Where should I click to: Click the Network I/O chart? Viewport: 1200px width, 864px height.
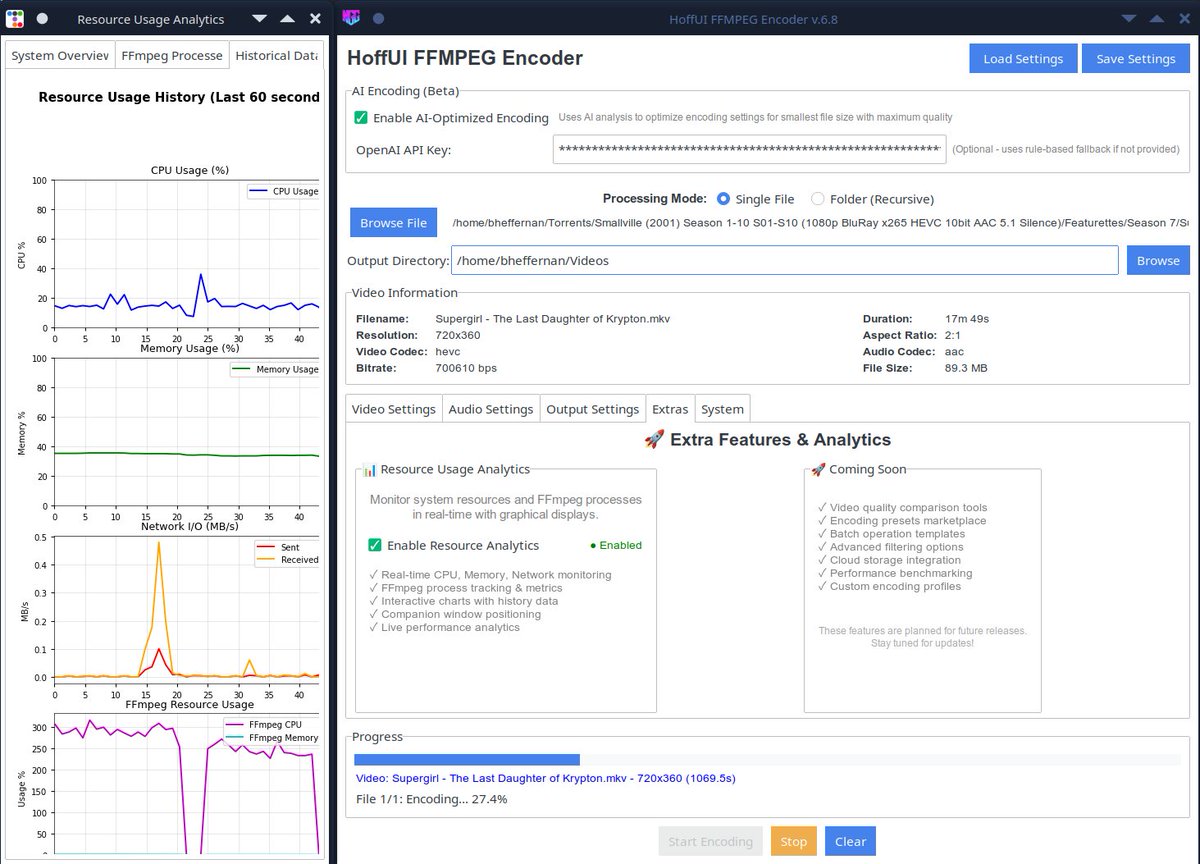187,609
